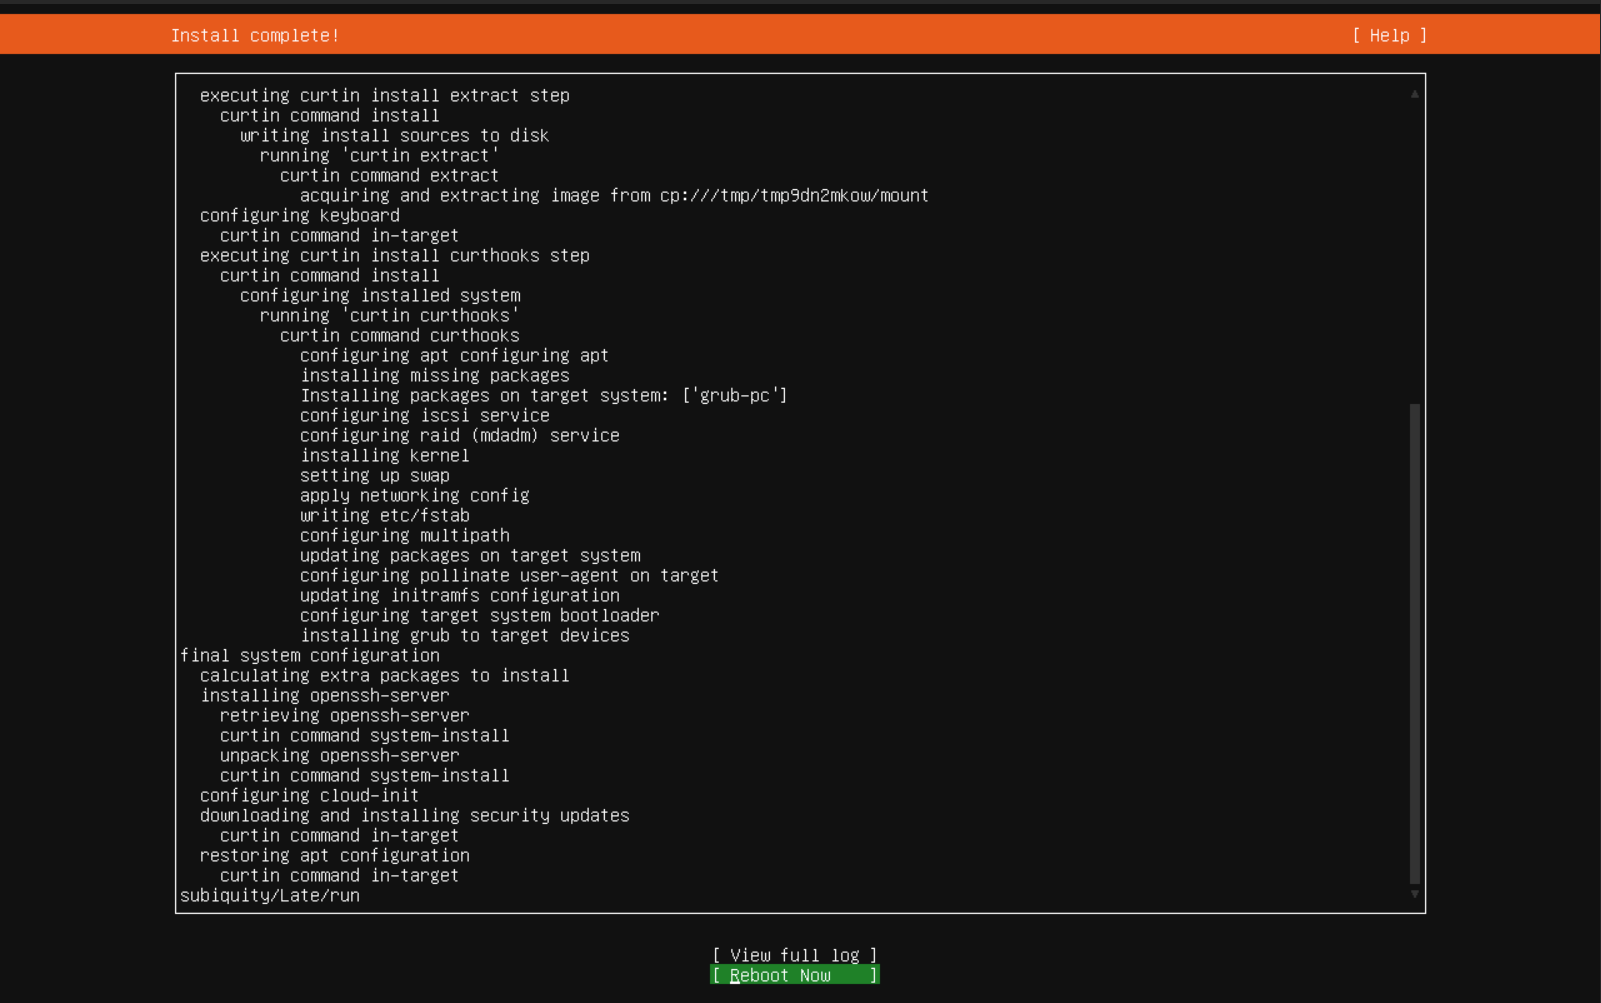This screenshot has width=1601, height=1003.
Task: Click log line 'installing kernel'
Action: (385, 455)
